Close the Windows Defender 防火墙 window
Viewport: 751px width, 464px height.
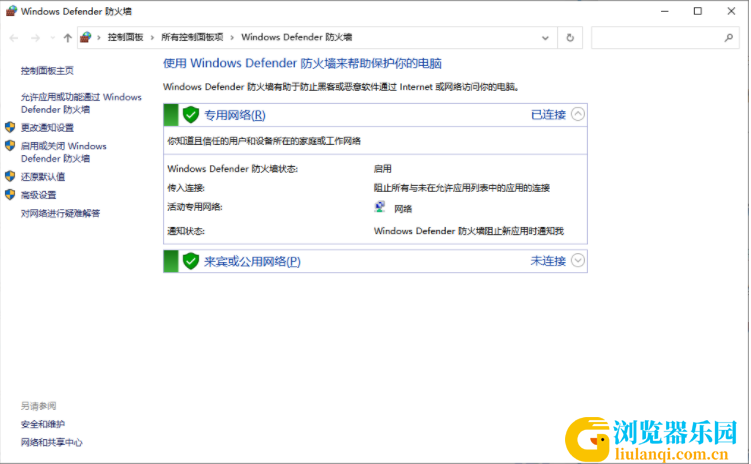(x=731, y=11)
